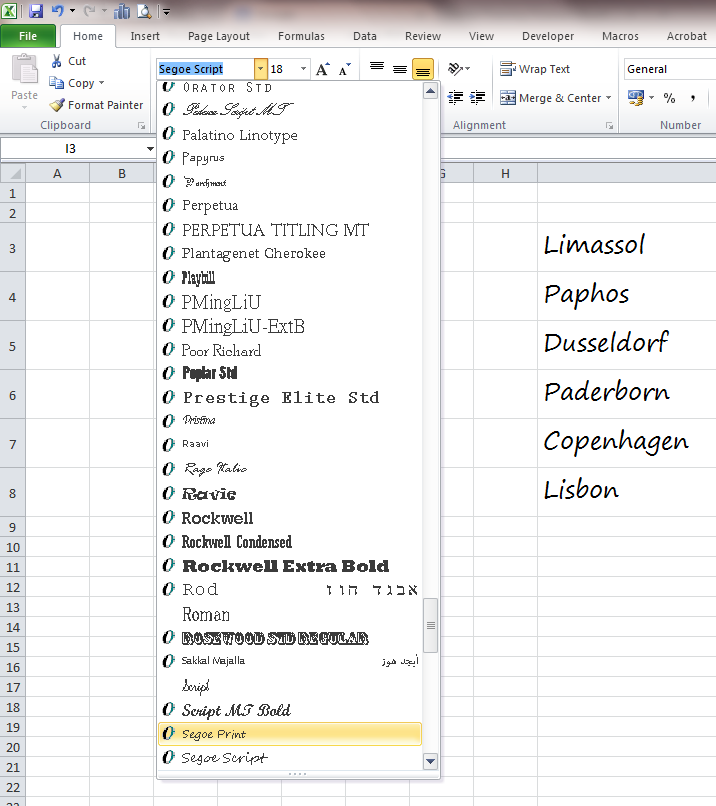Click the Copy button

tap(72, 83)
